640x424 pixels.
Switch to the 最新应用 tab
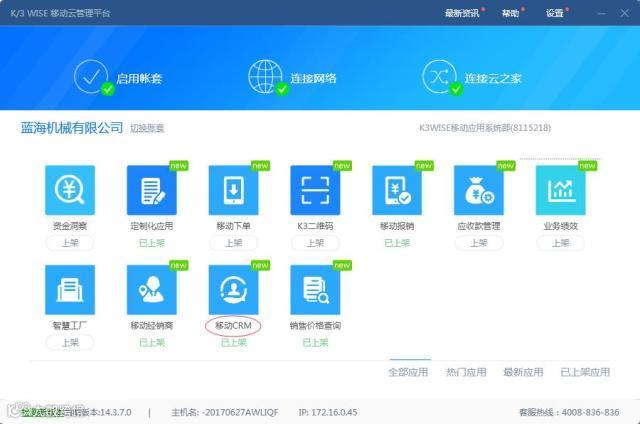tap(523, 372)
